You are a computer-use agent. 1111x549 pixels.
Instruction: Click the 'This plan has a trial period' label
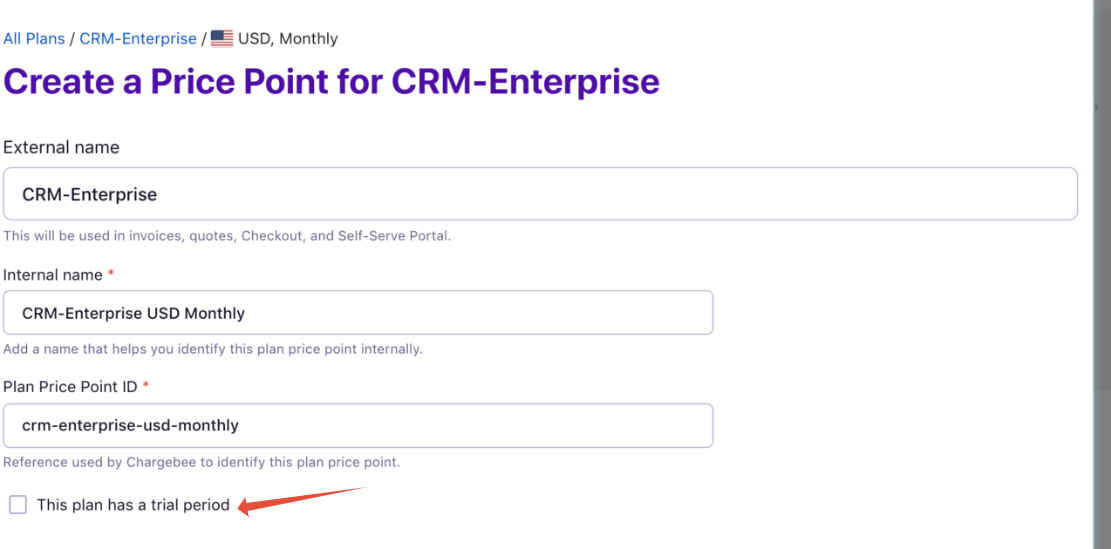tap(133, 505)
